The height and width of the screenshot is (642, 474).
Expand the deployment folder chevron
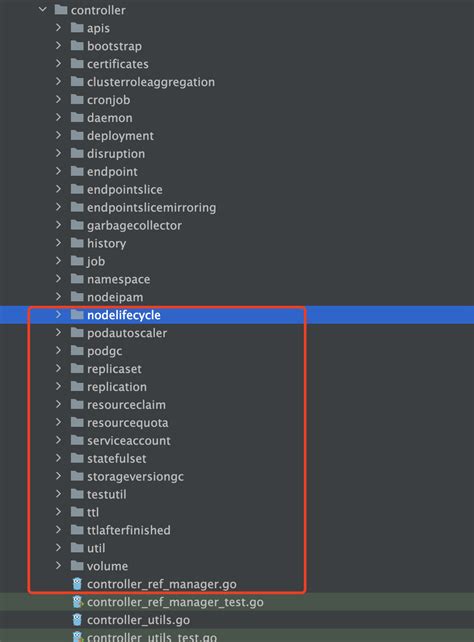(x=59, y=135)
